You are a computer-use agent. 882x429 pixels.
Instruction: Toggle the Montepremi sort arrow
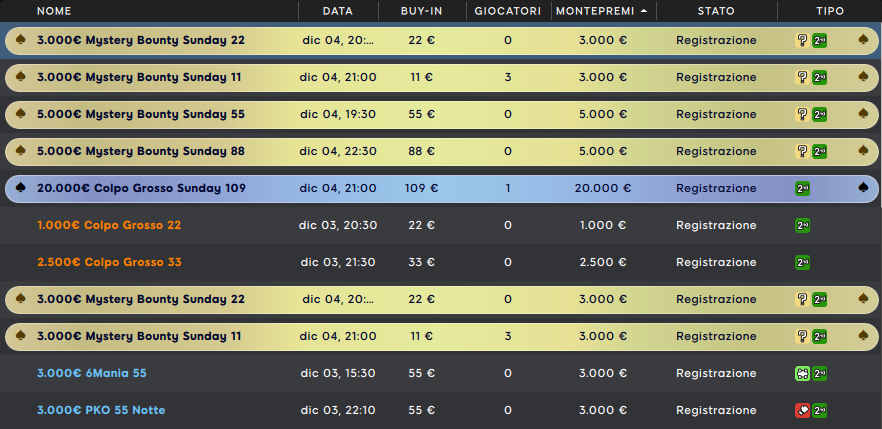(x=644, y=11)
